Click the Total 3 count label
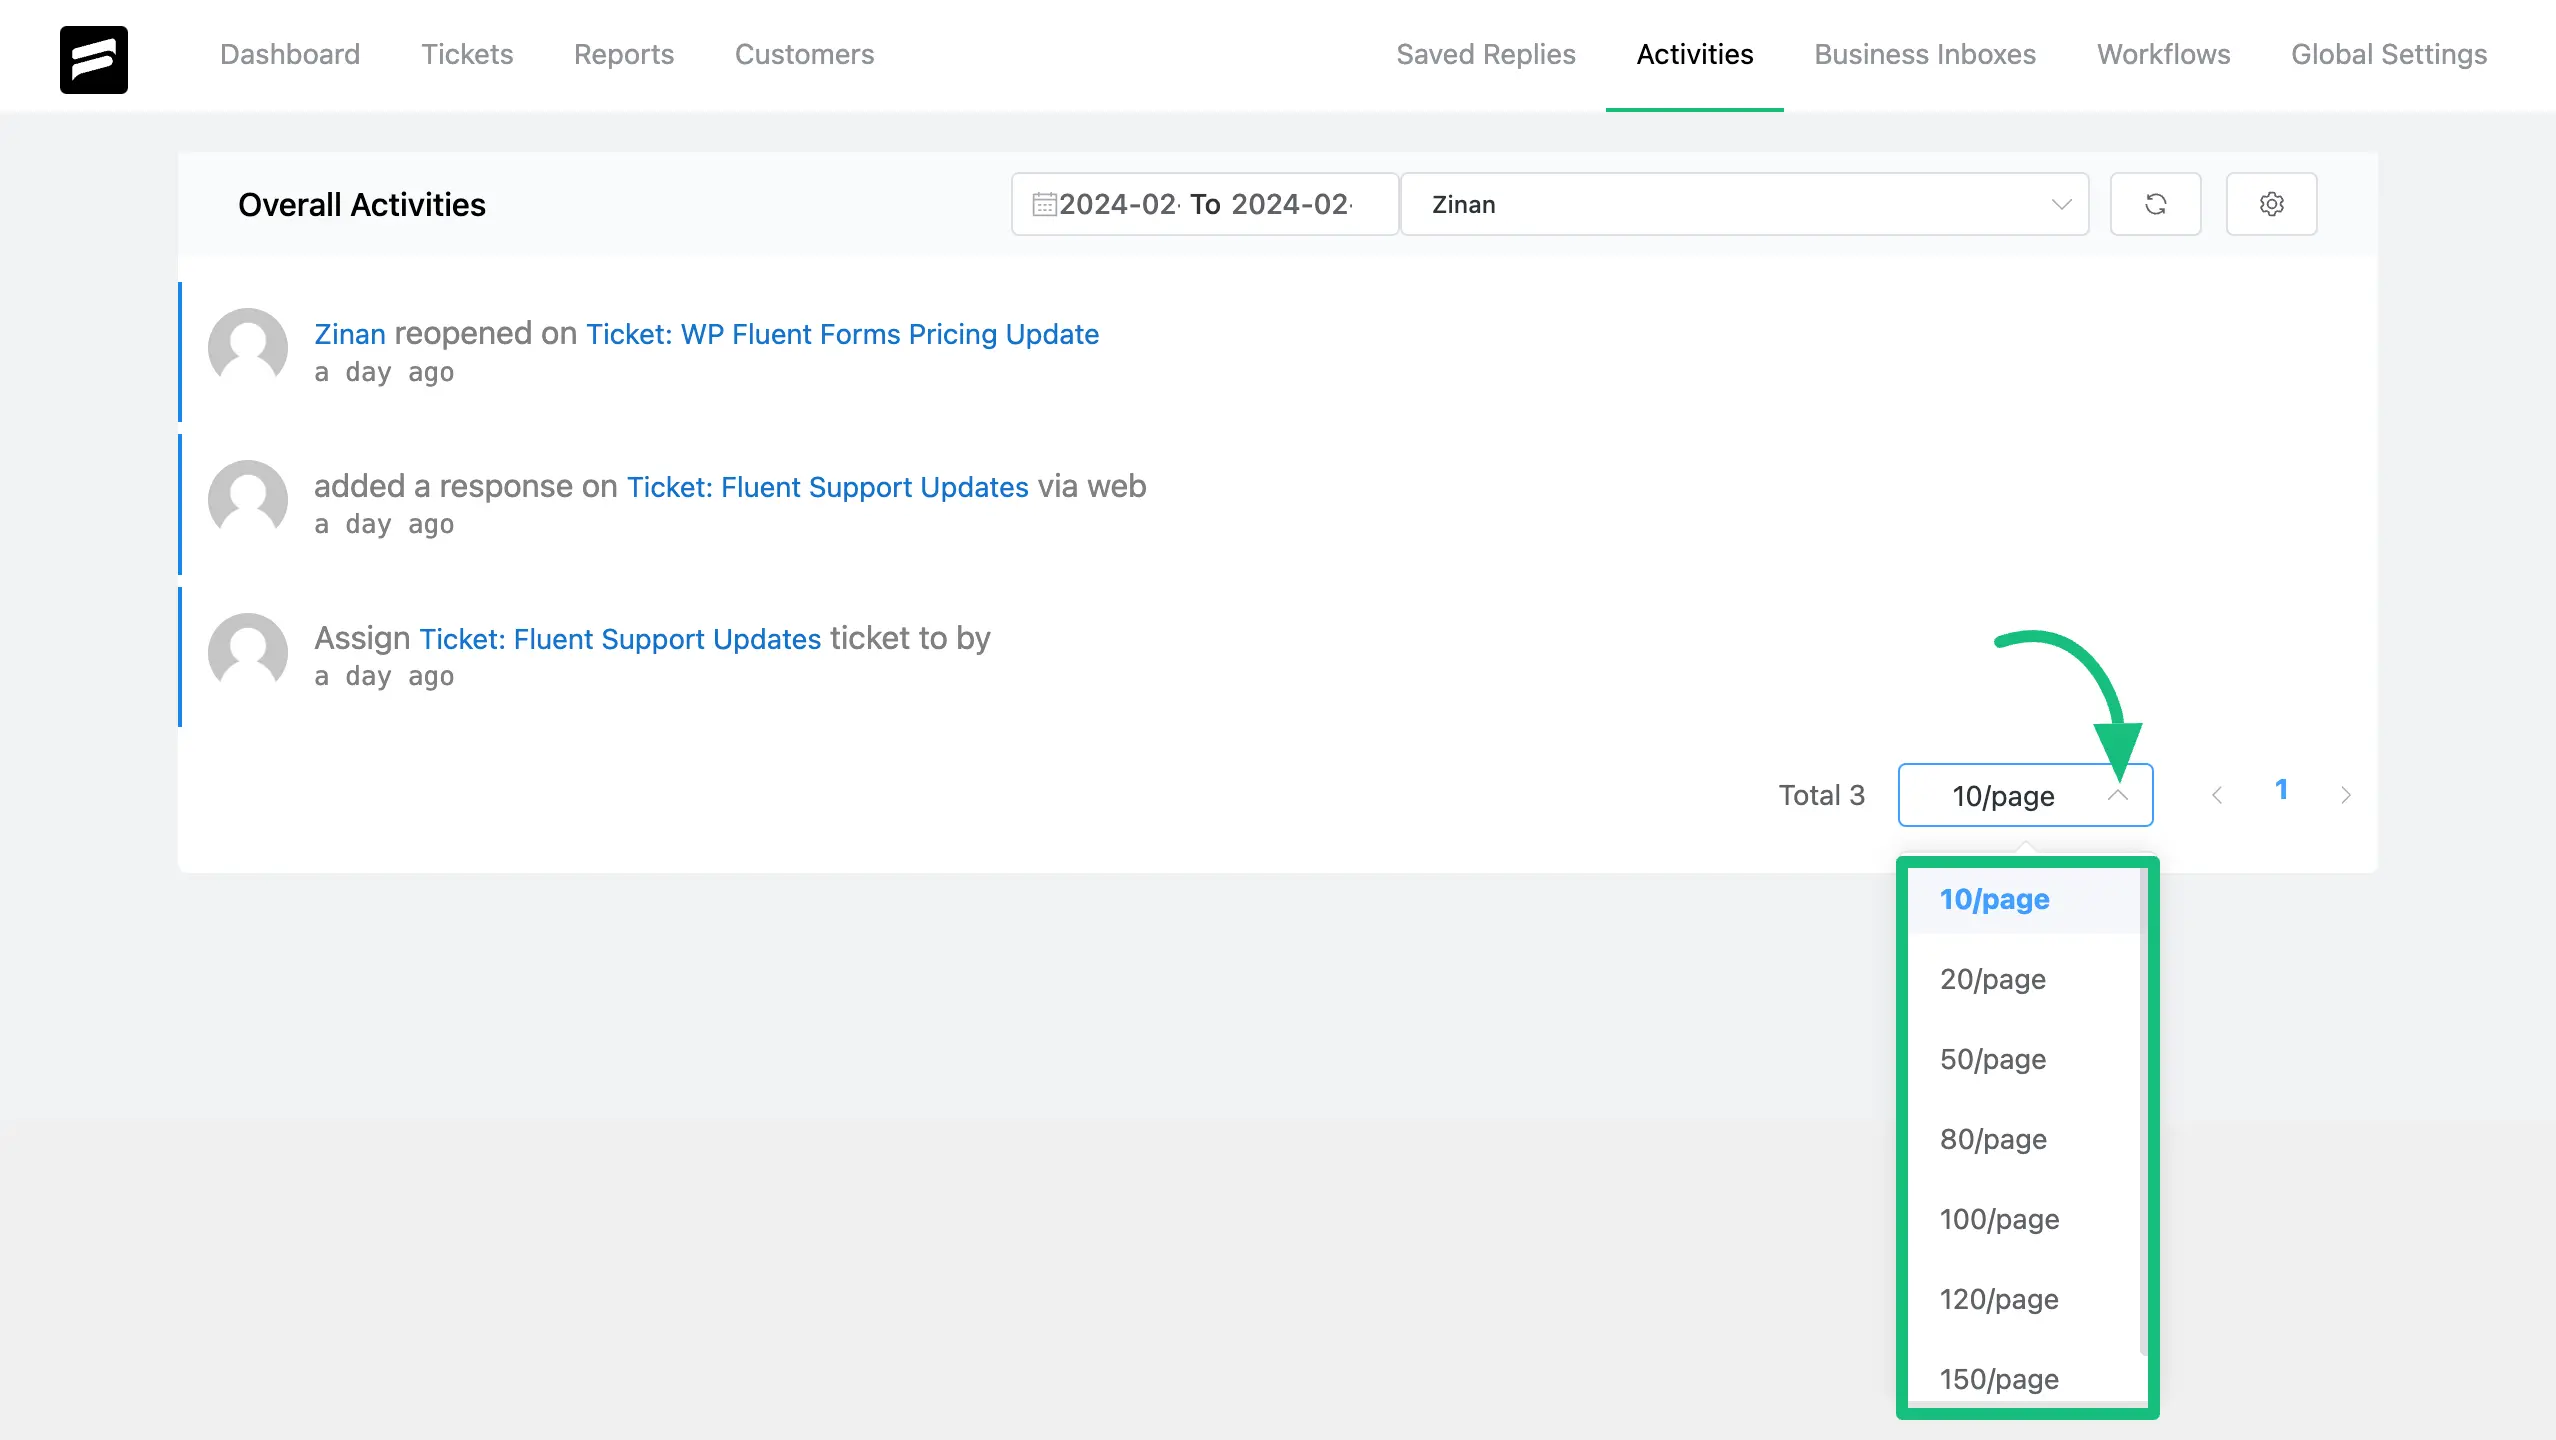Viewport: 2556px width, 1440px height. (1821, 795)
